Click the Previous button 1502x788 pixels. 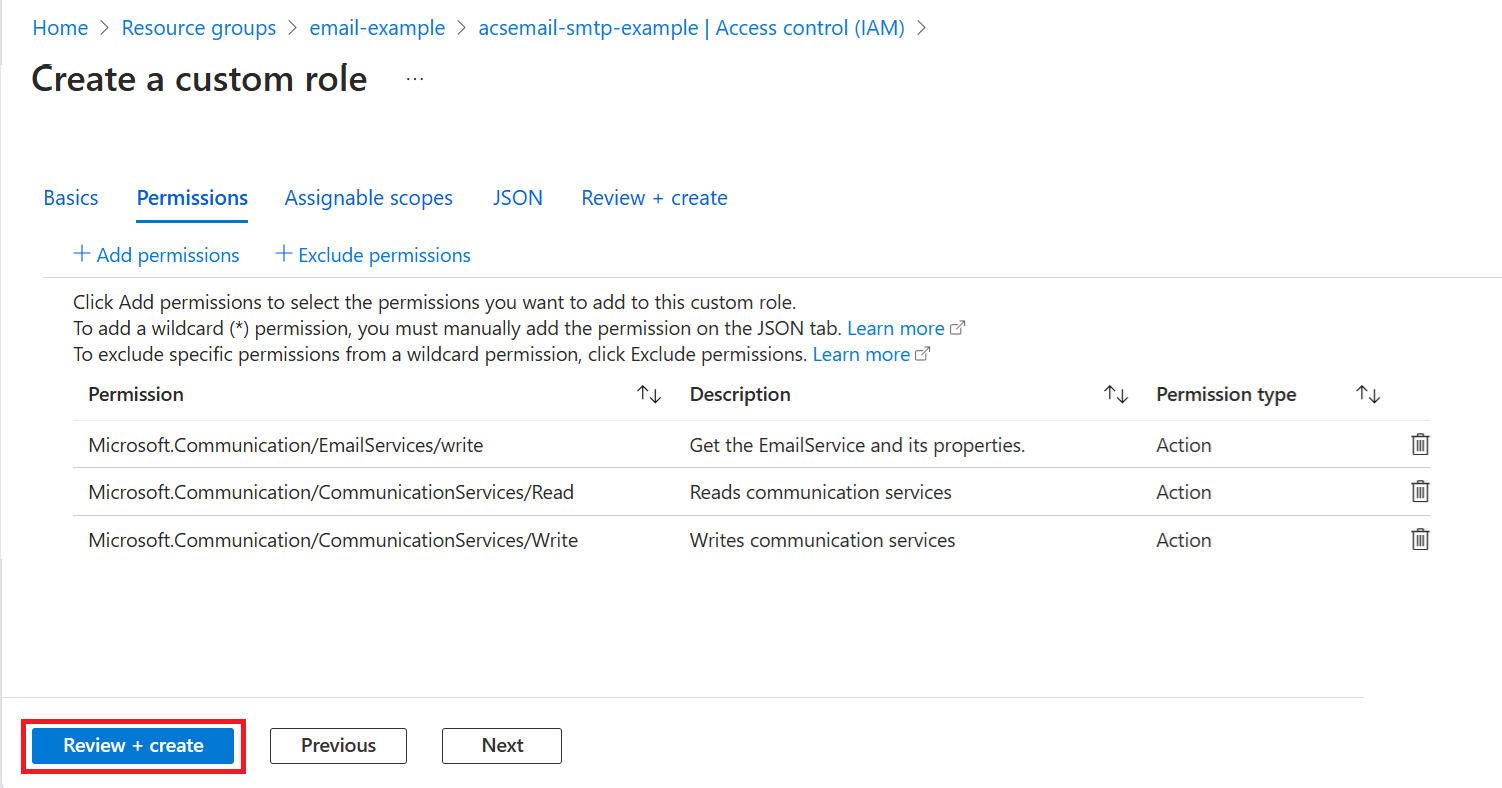(x=338, y=745)
